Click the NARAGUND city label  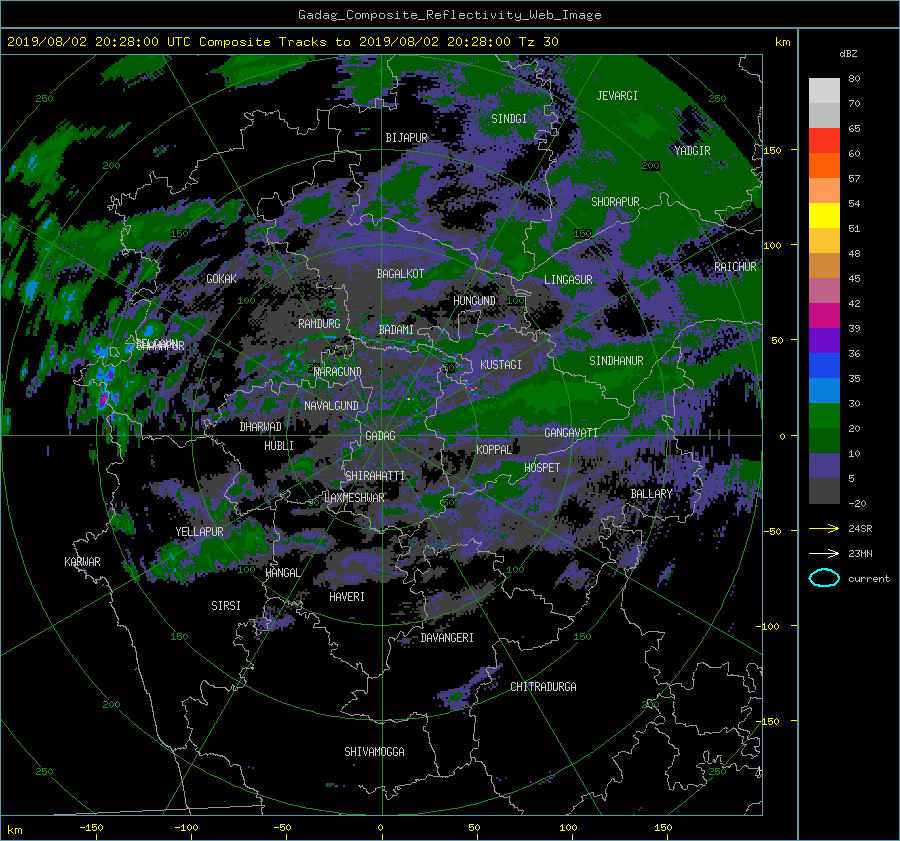pos(338,371)
